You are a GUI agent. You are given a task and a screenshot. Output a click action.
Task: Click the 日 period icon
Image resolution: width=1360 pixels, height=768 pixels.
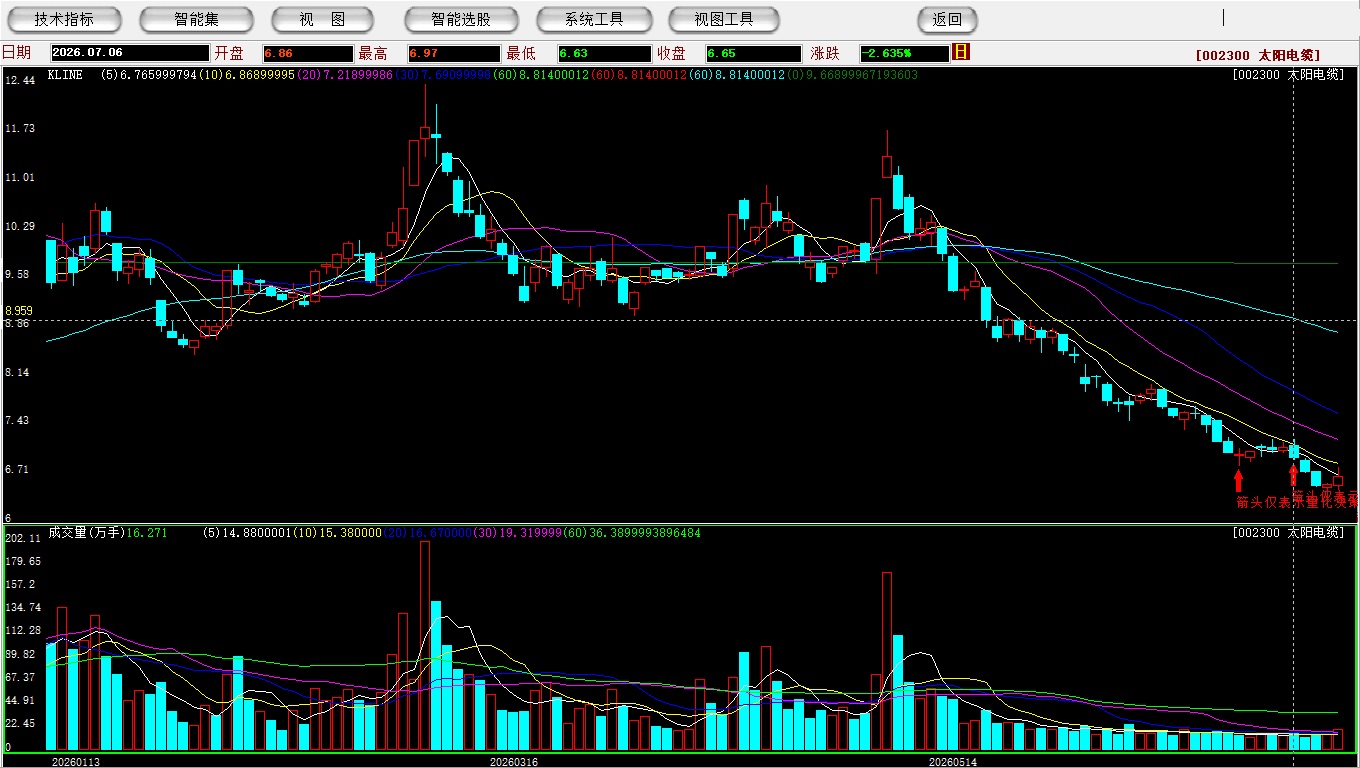click(x=961, y=52)
